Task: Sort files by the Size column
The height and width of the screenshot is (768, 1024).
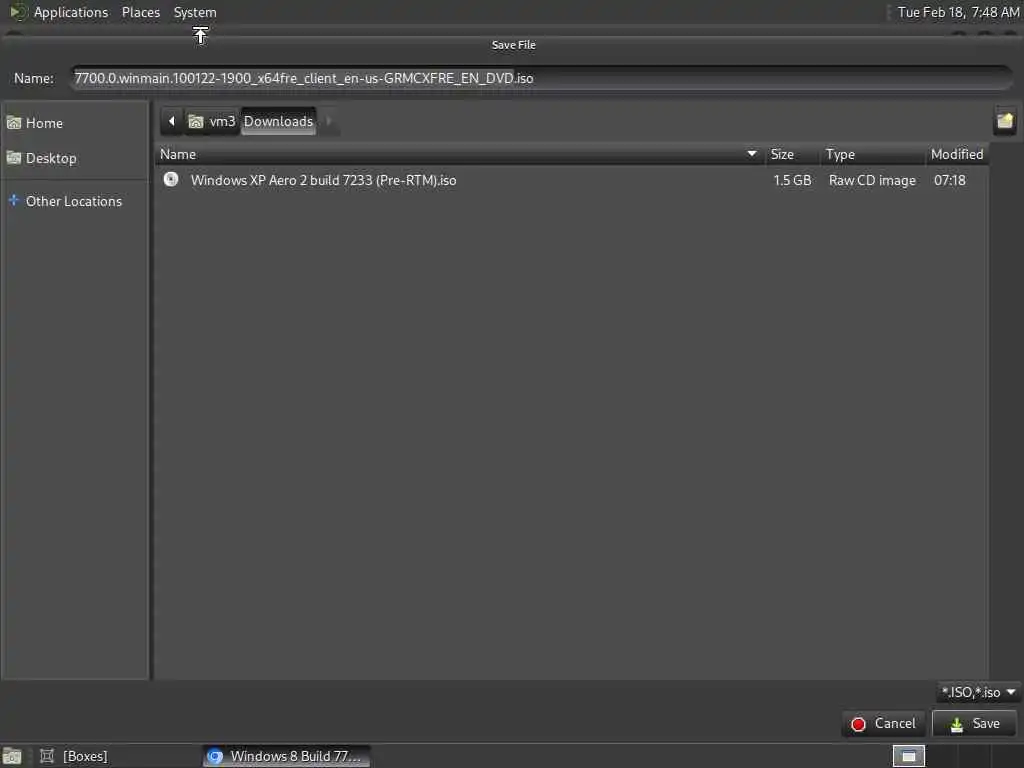Action: pyautogui.click(x=792, y=154)
